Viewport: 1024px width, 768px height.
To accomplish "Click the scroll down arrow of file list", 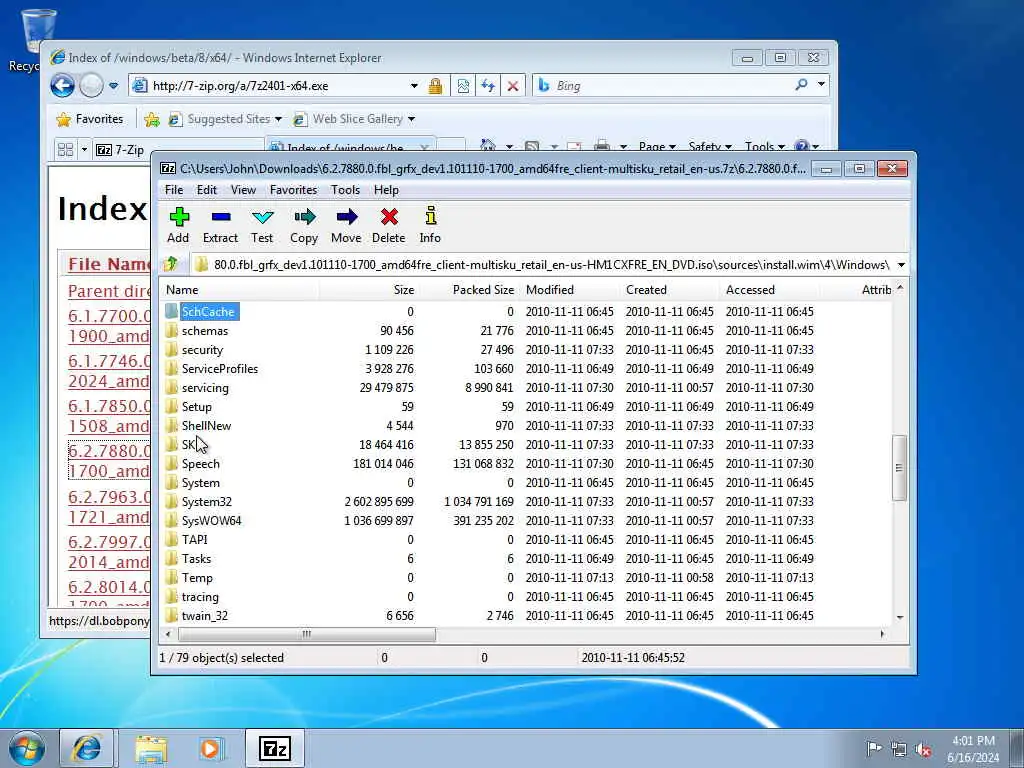I will [900, 617].
